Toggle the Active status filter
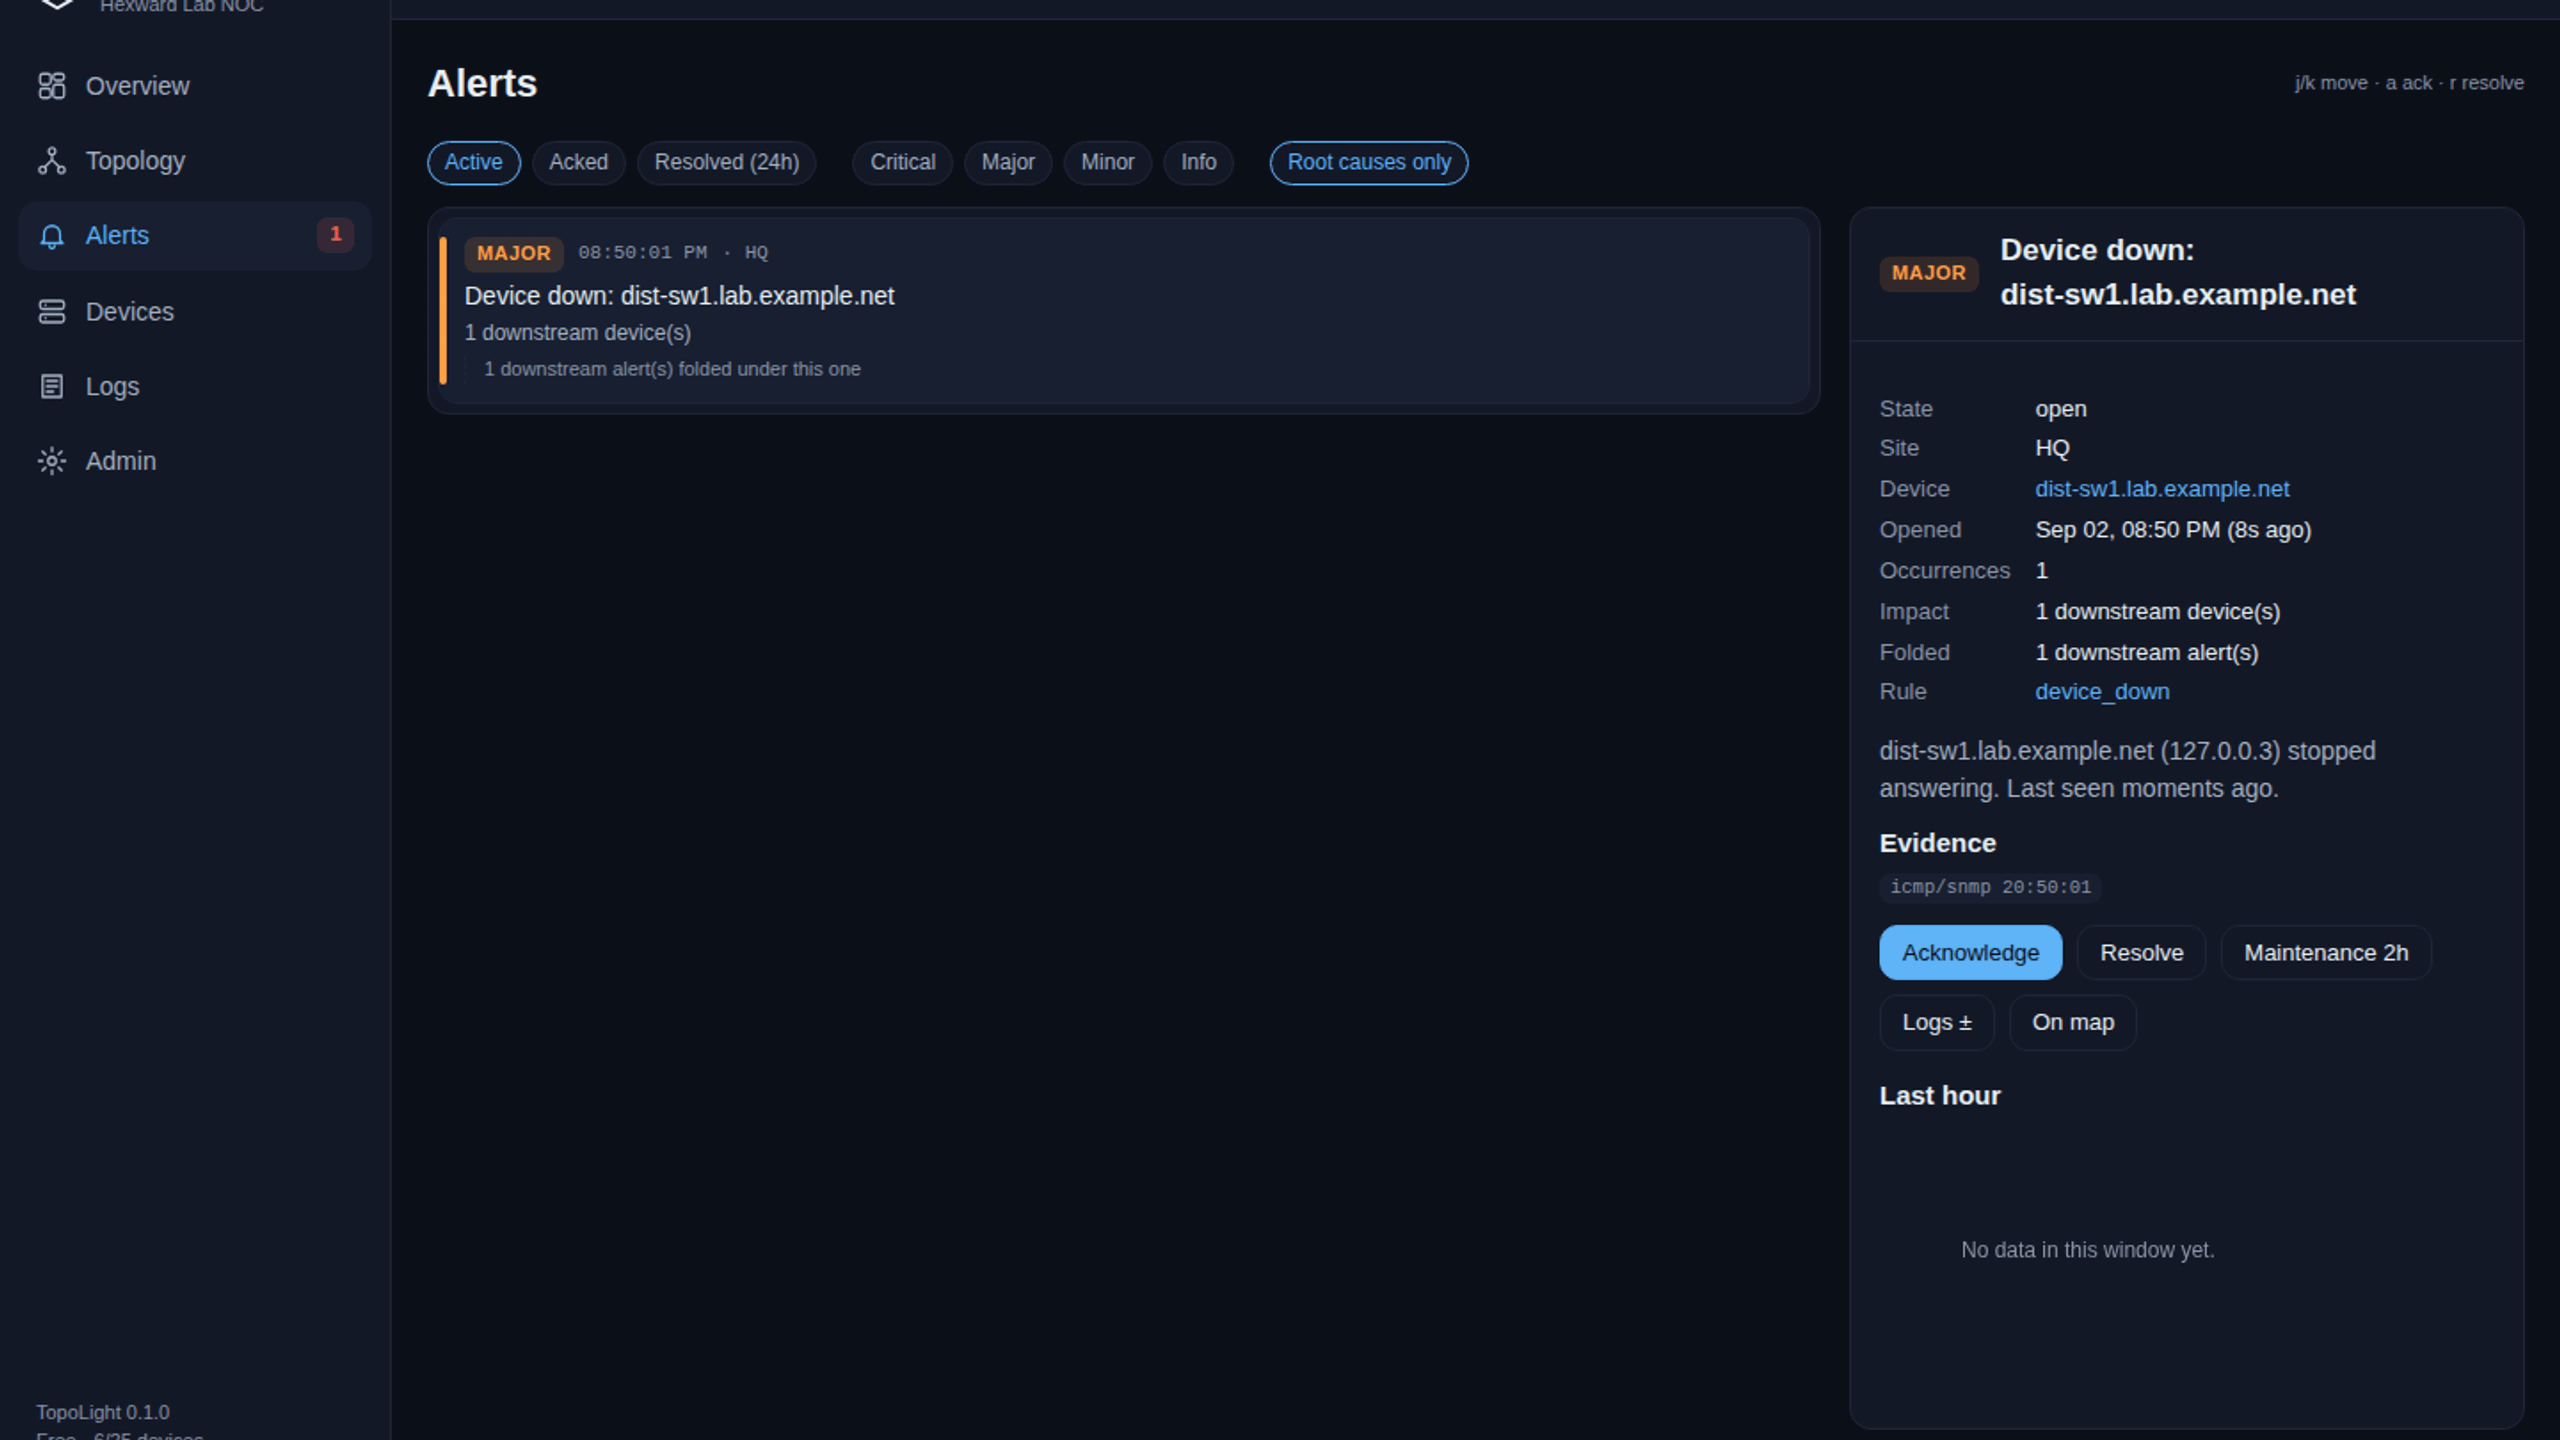The width and height of the screenshot is (2560, 1440). [473, 163]
